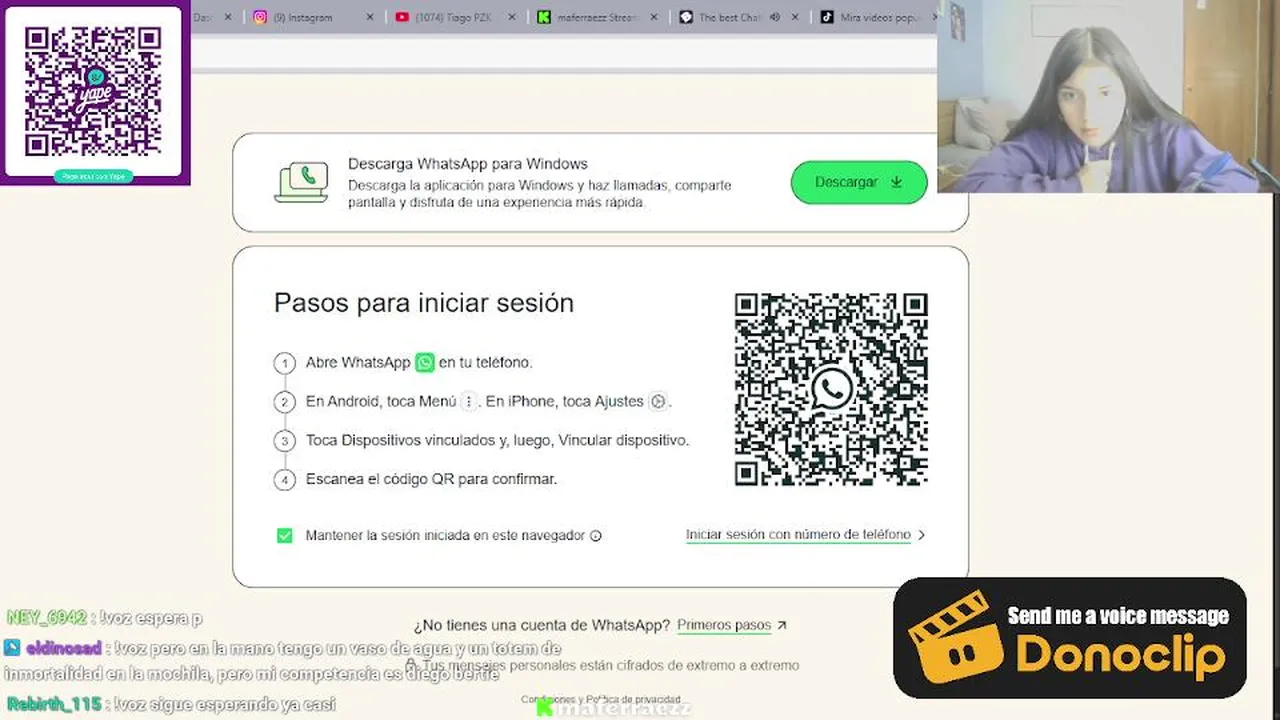Click 'Escanea el código QR para confirmar' text

coord(431,479)
